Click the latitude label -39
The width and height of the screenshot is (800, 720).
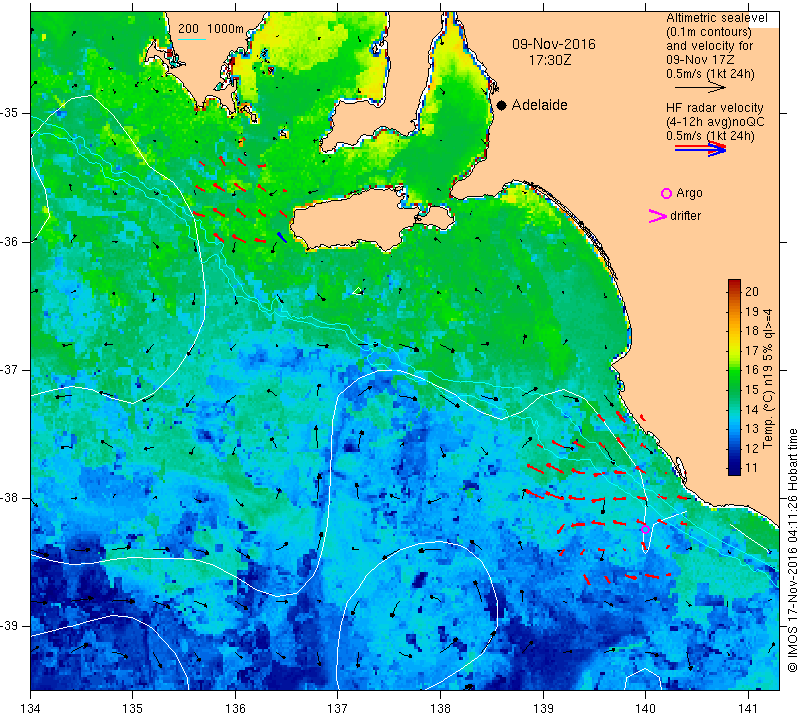[x=9, y=626]
